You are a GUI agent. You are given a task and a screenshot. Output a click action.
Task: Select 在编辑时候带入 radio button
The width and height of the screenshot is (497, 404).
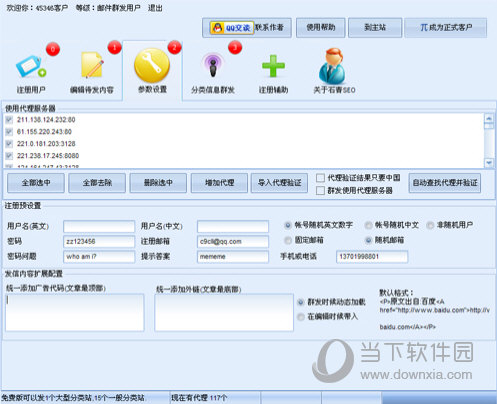coord(301,317)
